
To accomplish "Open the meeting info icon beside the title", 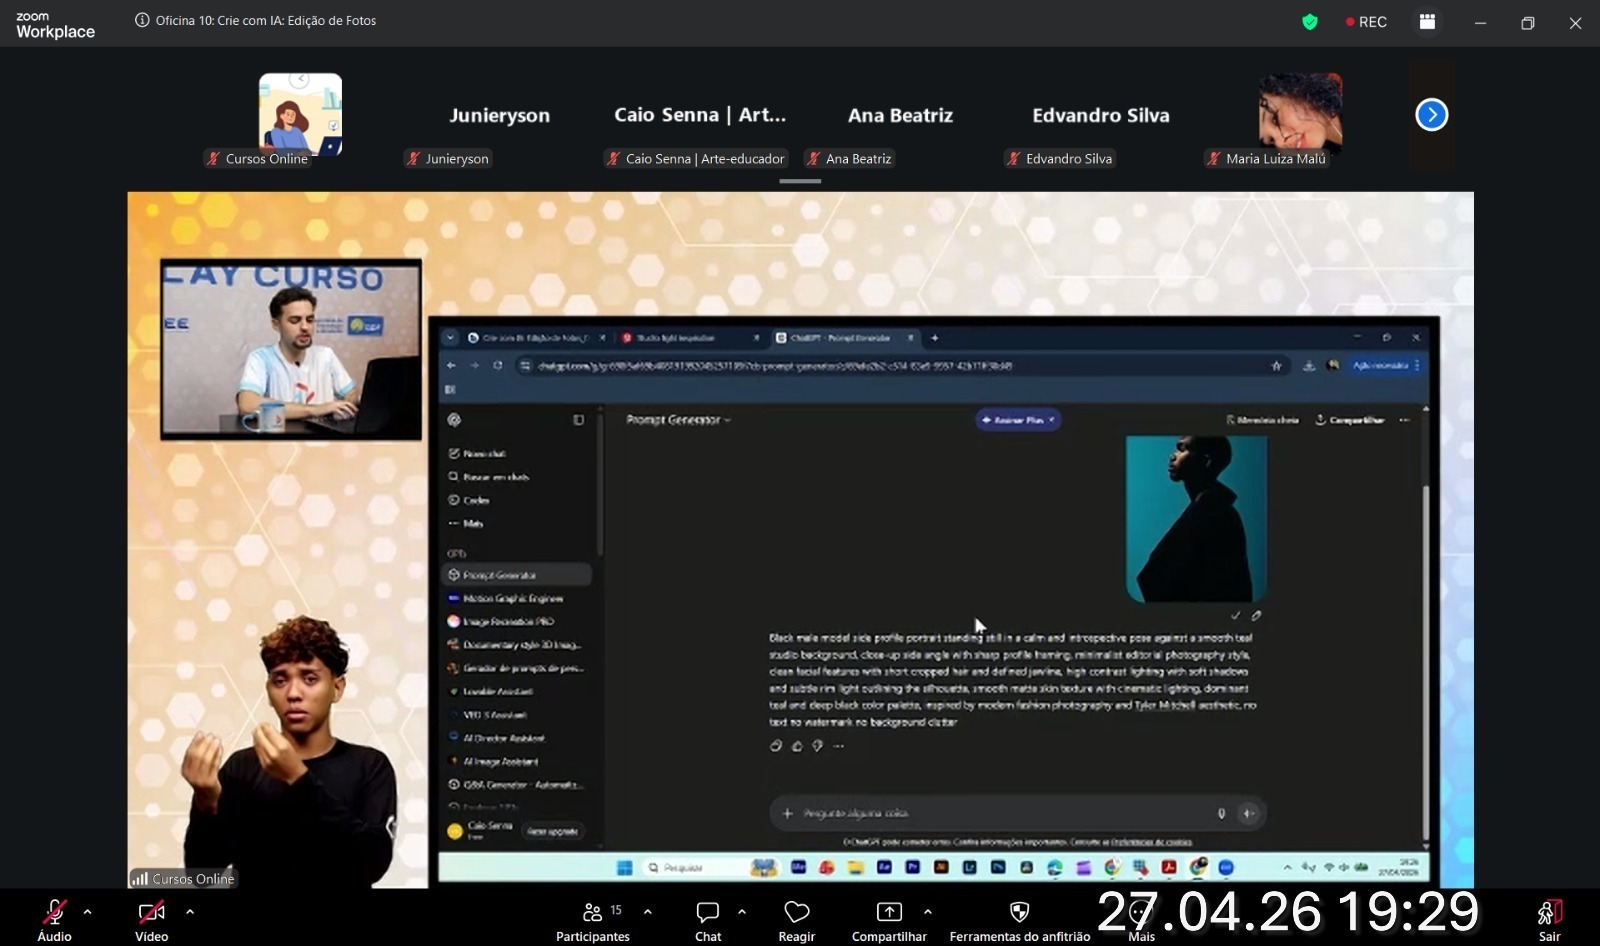I will tap(142, 20).
